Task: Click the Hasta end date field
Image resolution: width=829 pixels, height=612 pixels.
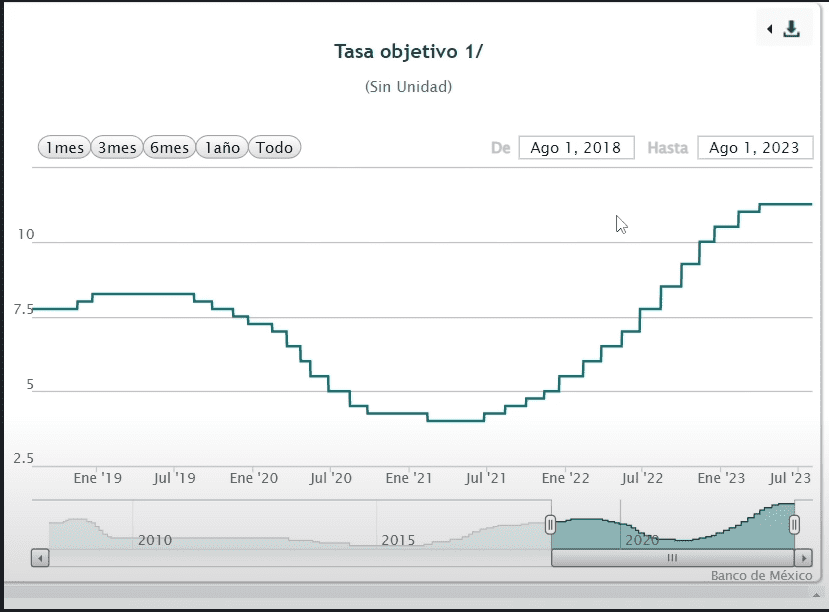Action: click(754, 148)
